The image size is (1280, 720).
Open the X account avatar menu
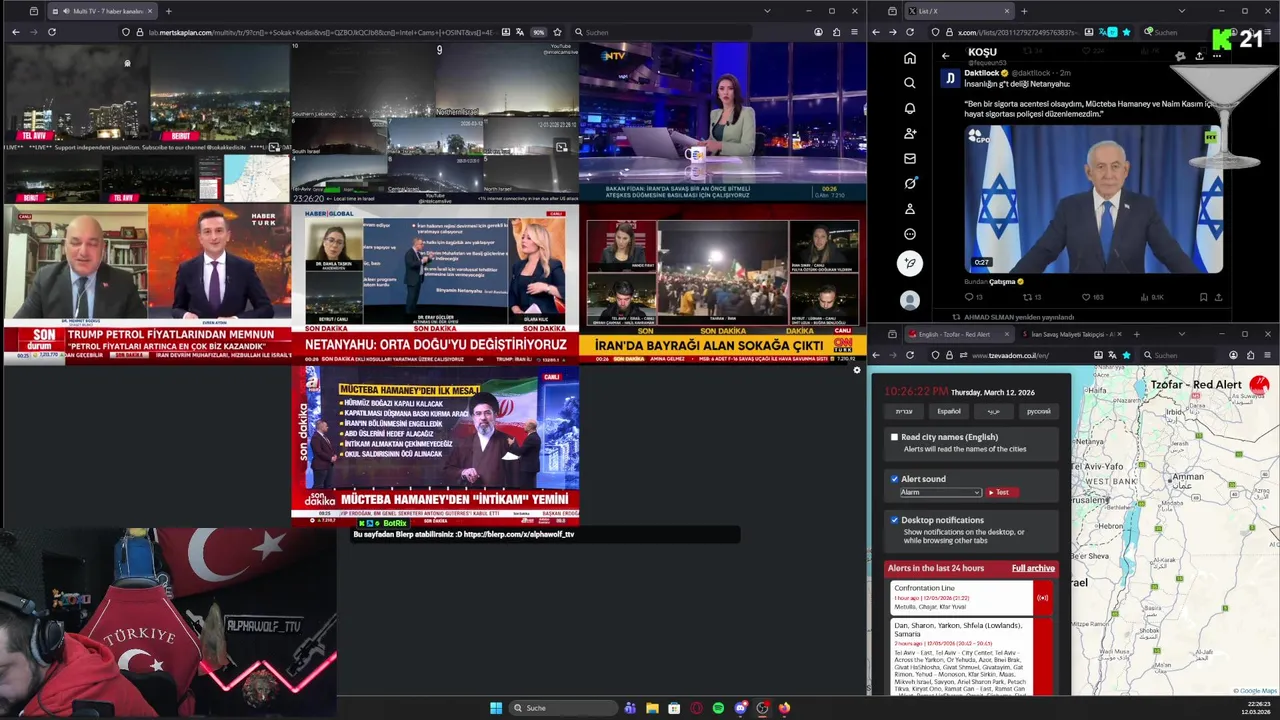pyautogui.click(x=910, y=300)
